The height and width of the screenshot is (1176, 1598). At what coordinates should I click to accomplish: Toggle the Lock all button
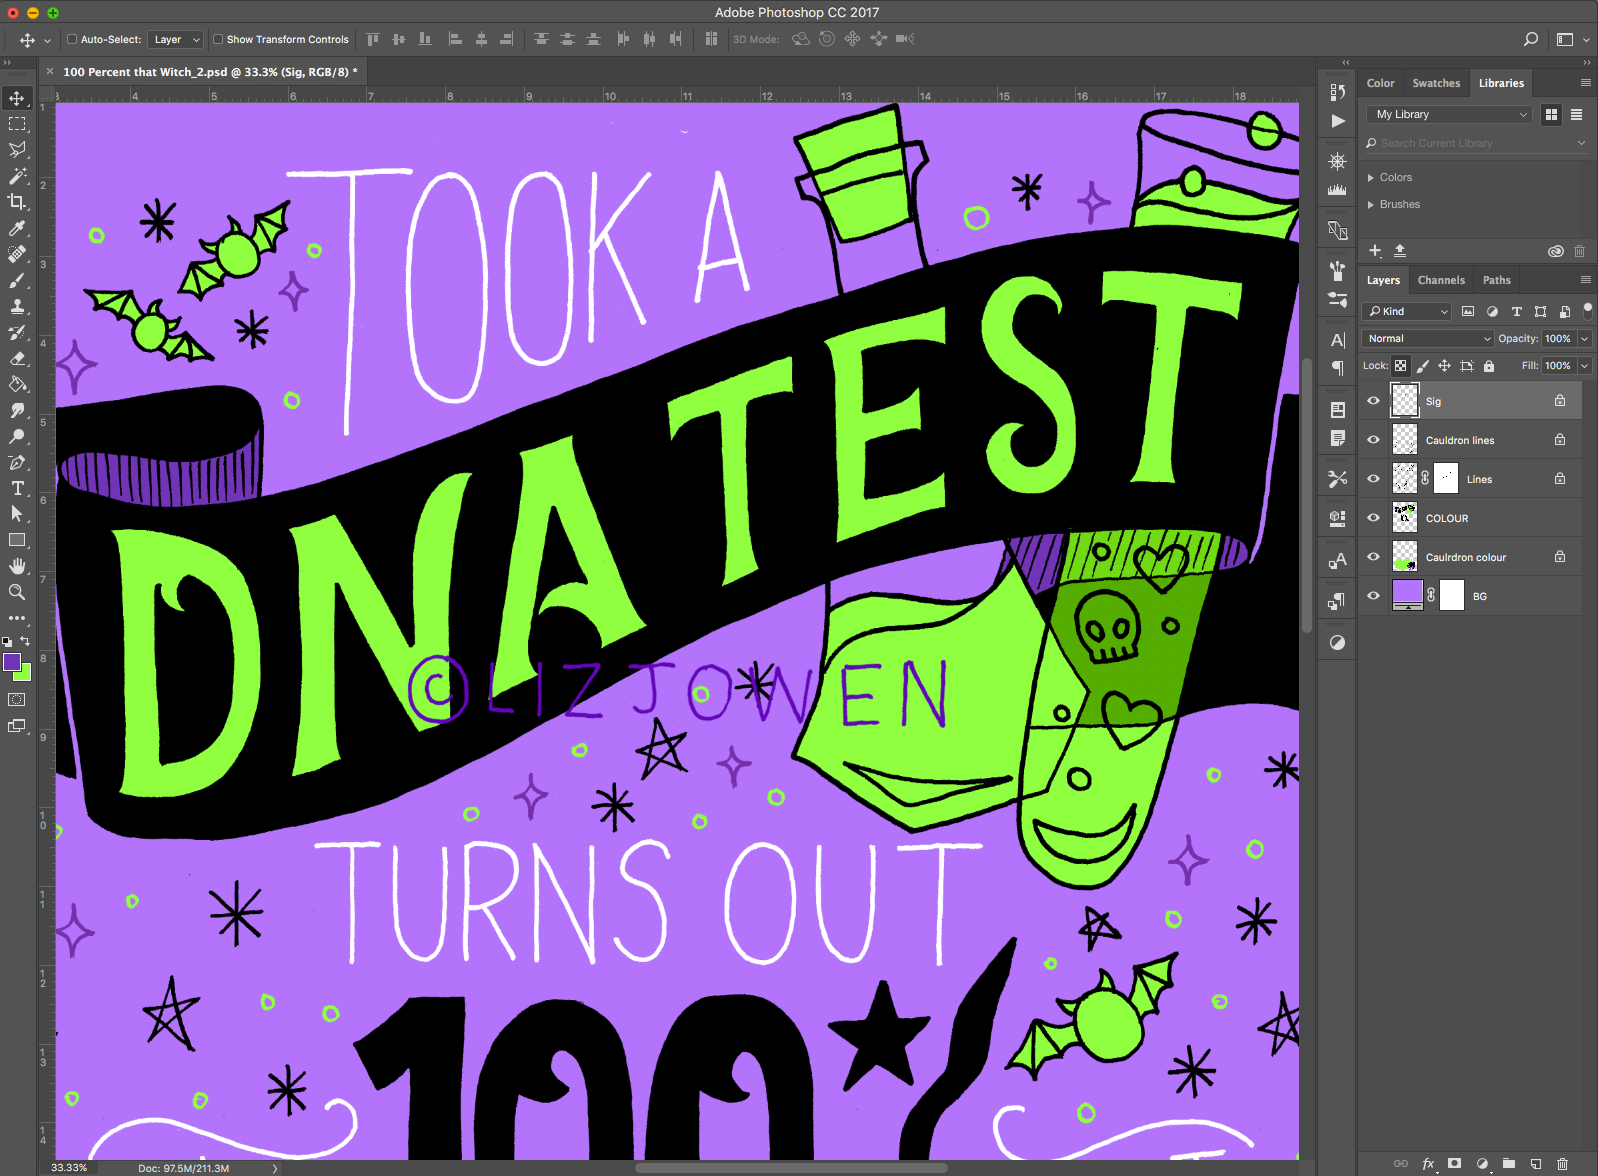point(1489,366)
